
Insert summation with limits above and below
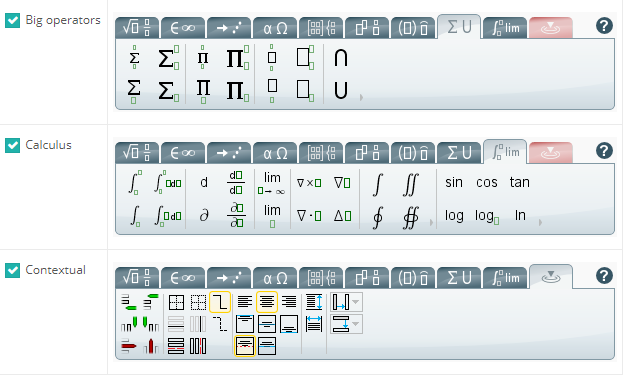[x=134, y=58]
